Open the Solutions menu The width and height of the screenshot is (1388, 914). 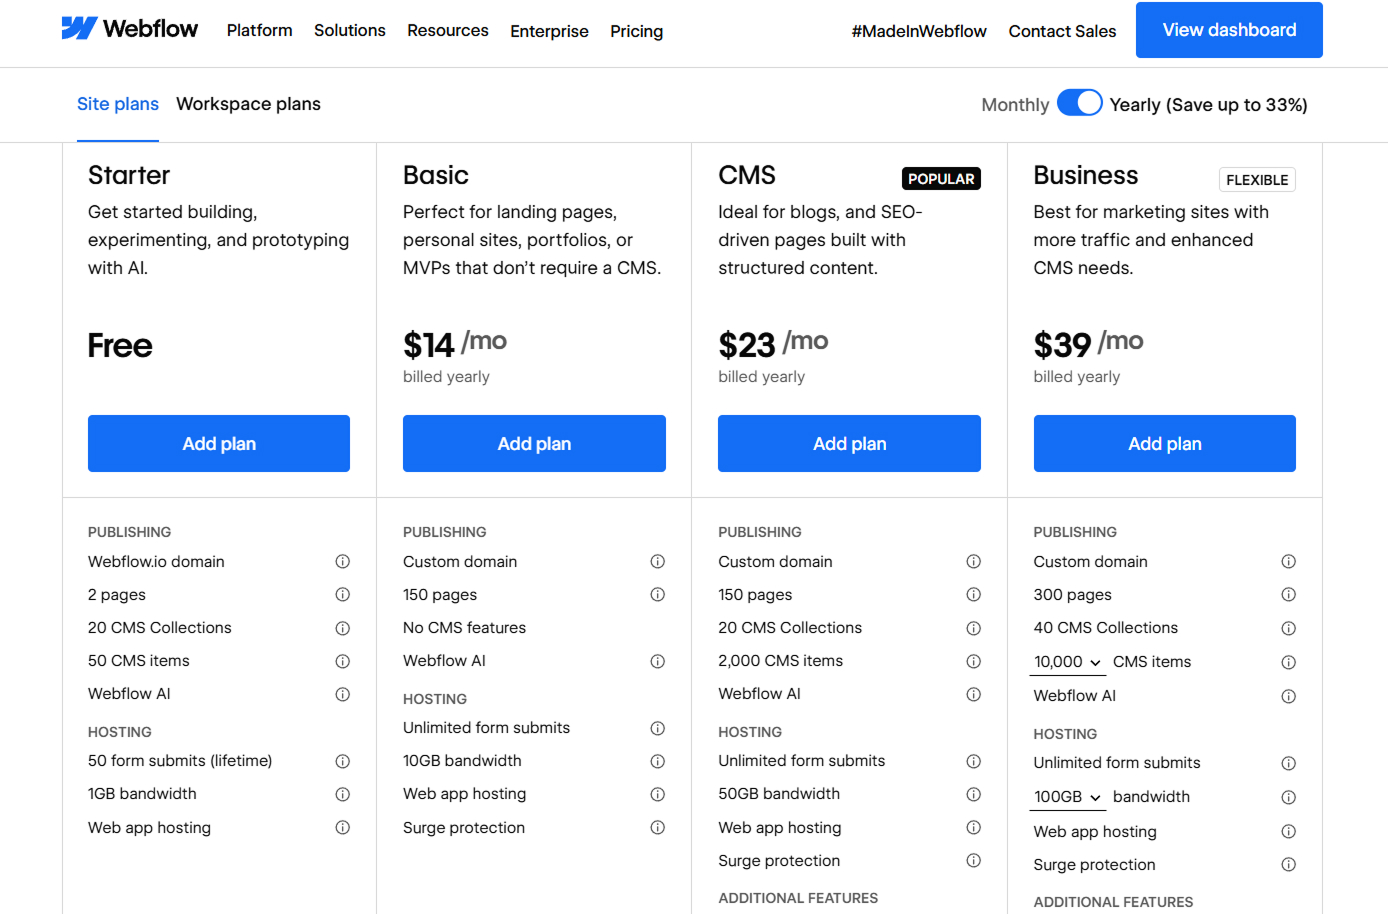tap(350, 30)
